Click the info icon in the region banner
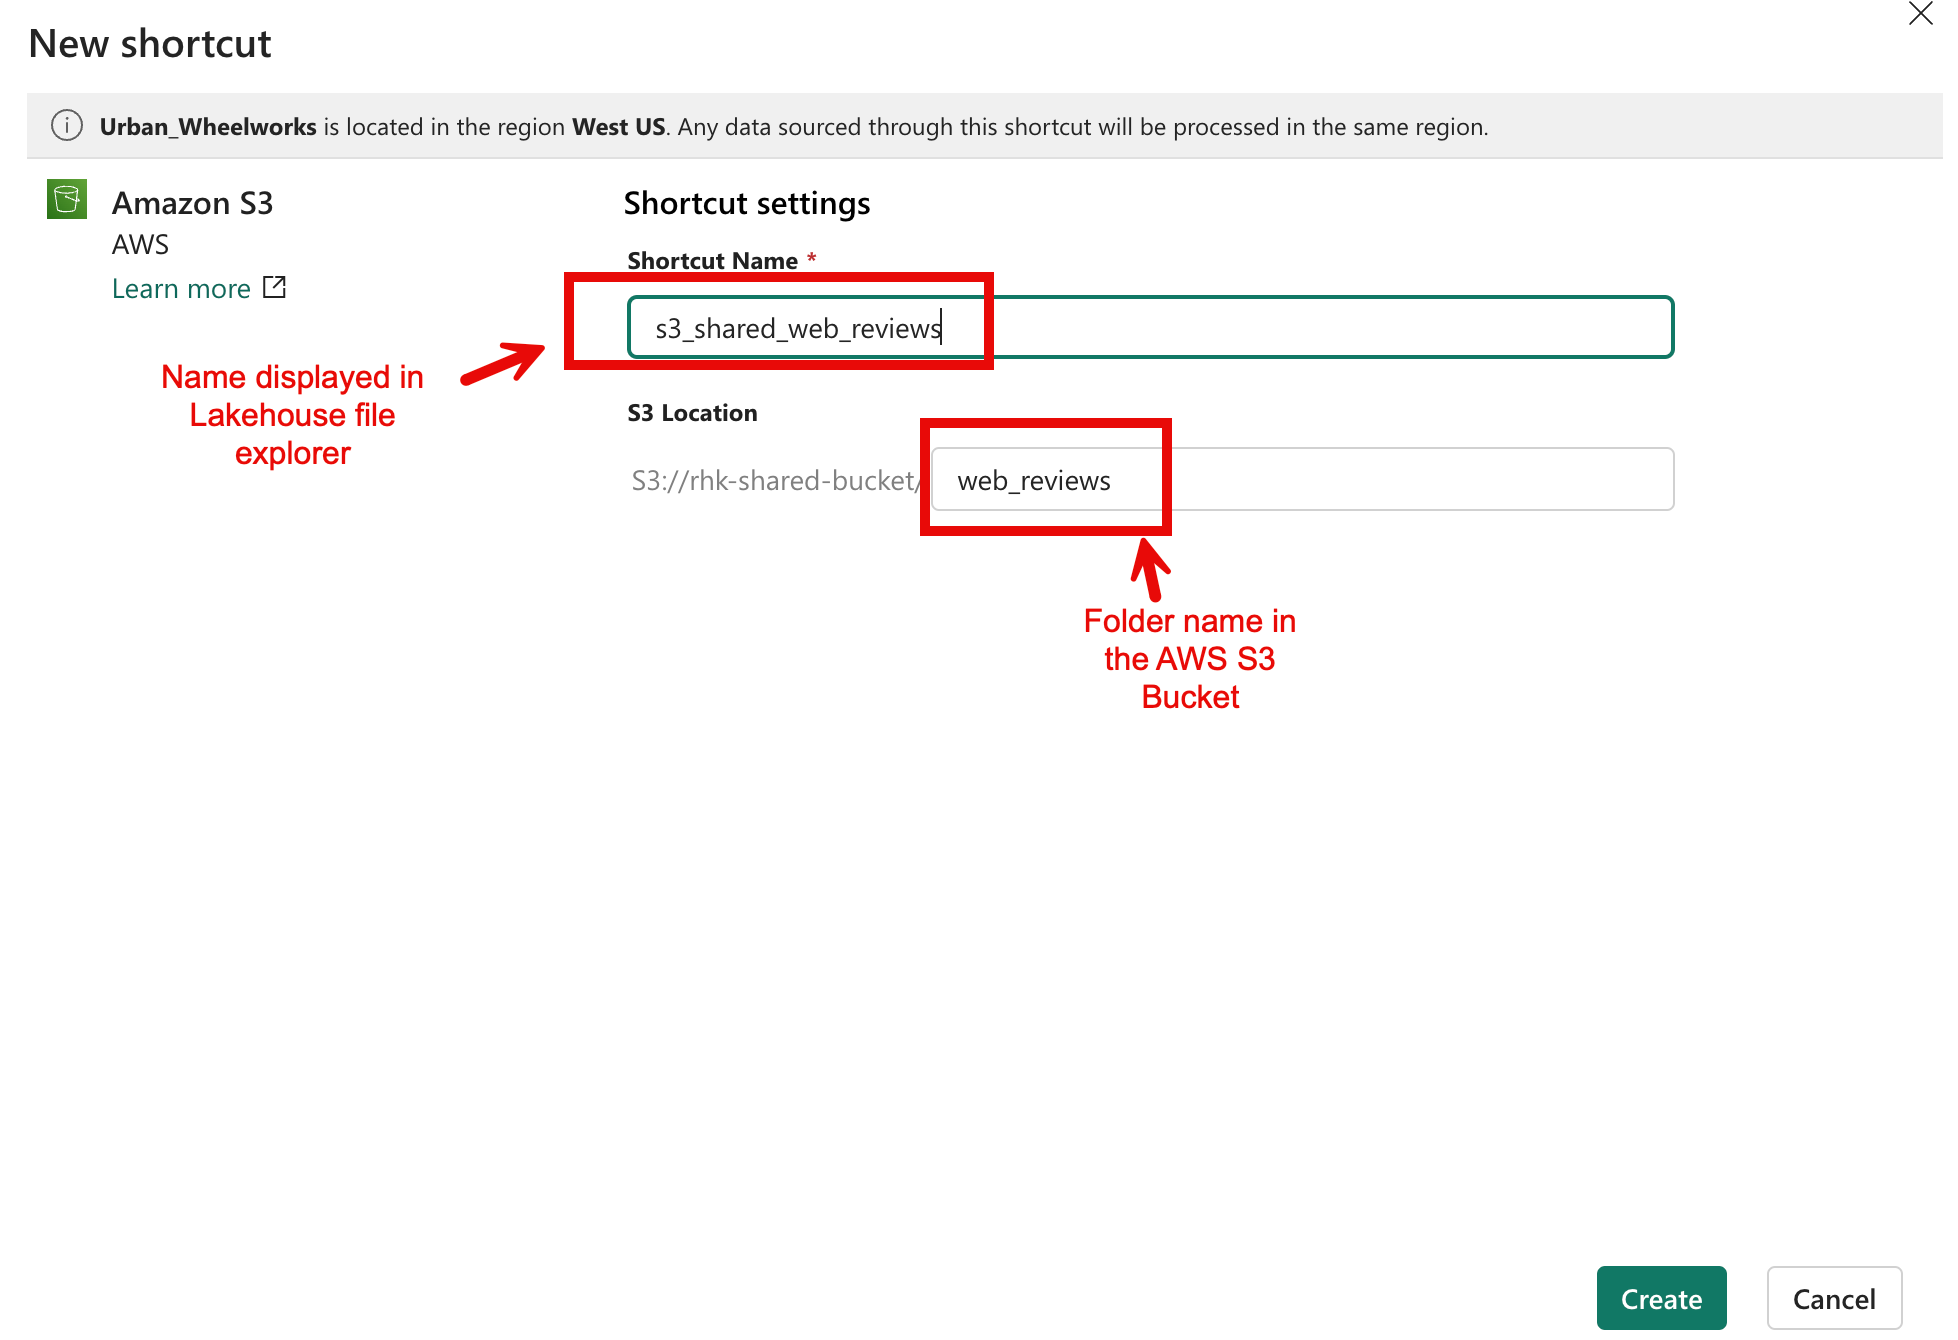 66,126
